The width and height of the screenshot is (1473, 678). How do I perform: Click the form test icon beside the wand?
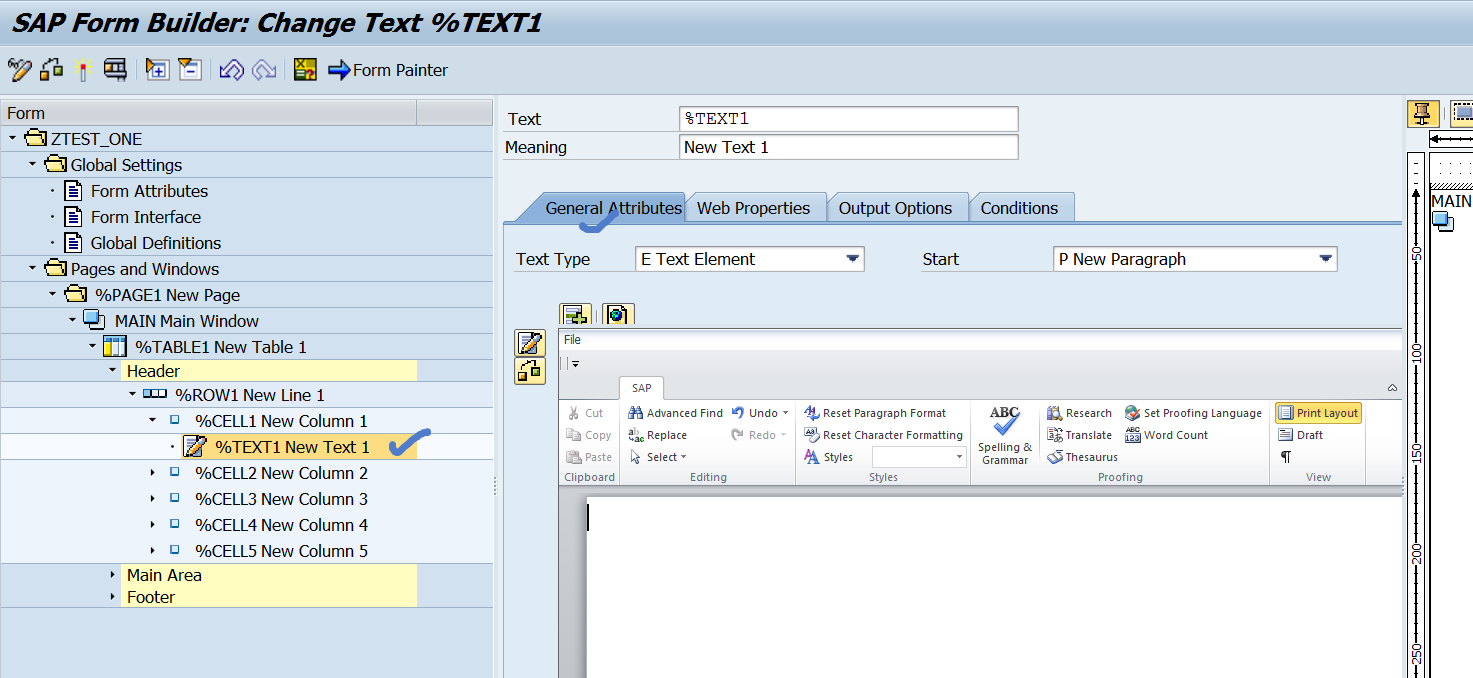pyautogui.click(x=116, y=70)
